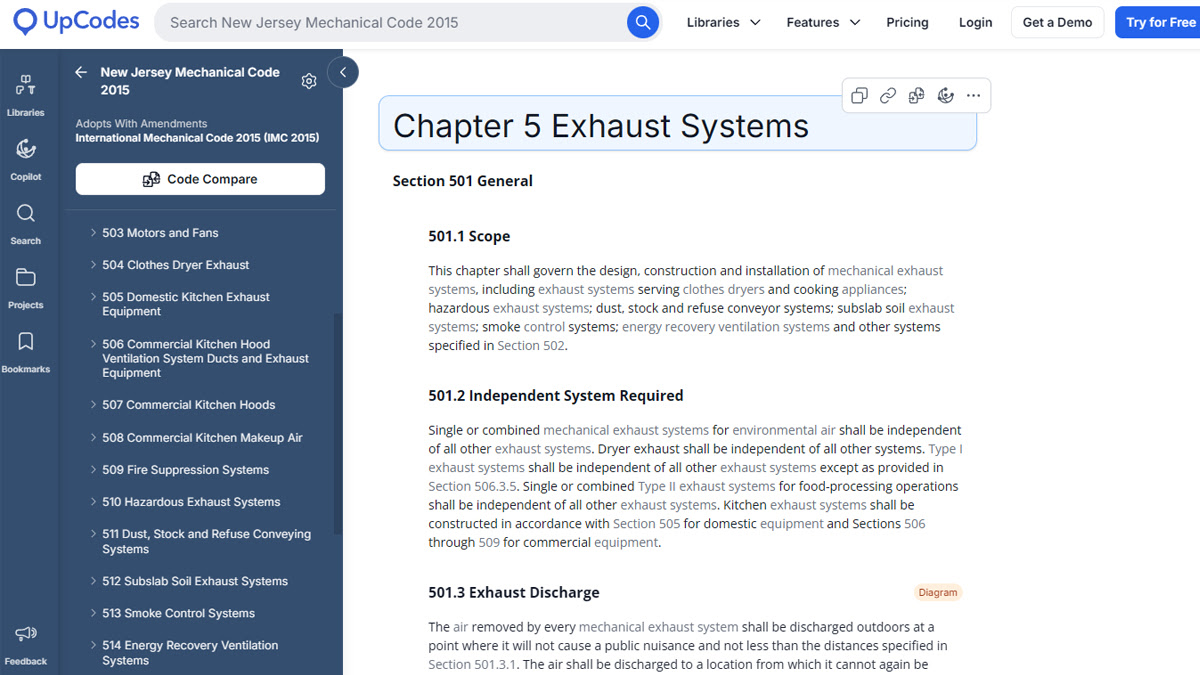
Task: Click the Get a Demo button
Action: 1057,22
